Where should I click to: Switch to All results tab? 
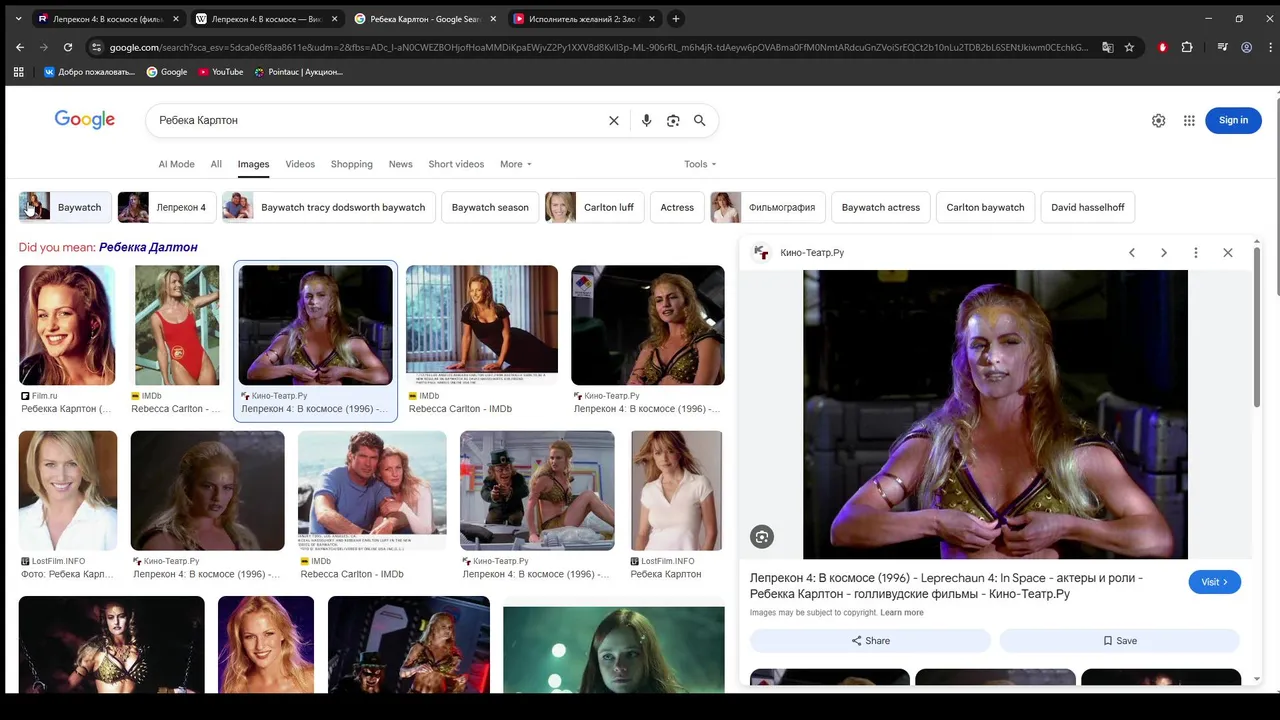pyautogui.click(x=216, y=164)
